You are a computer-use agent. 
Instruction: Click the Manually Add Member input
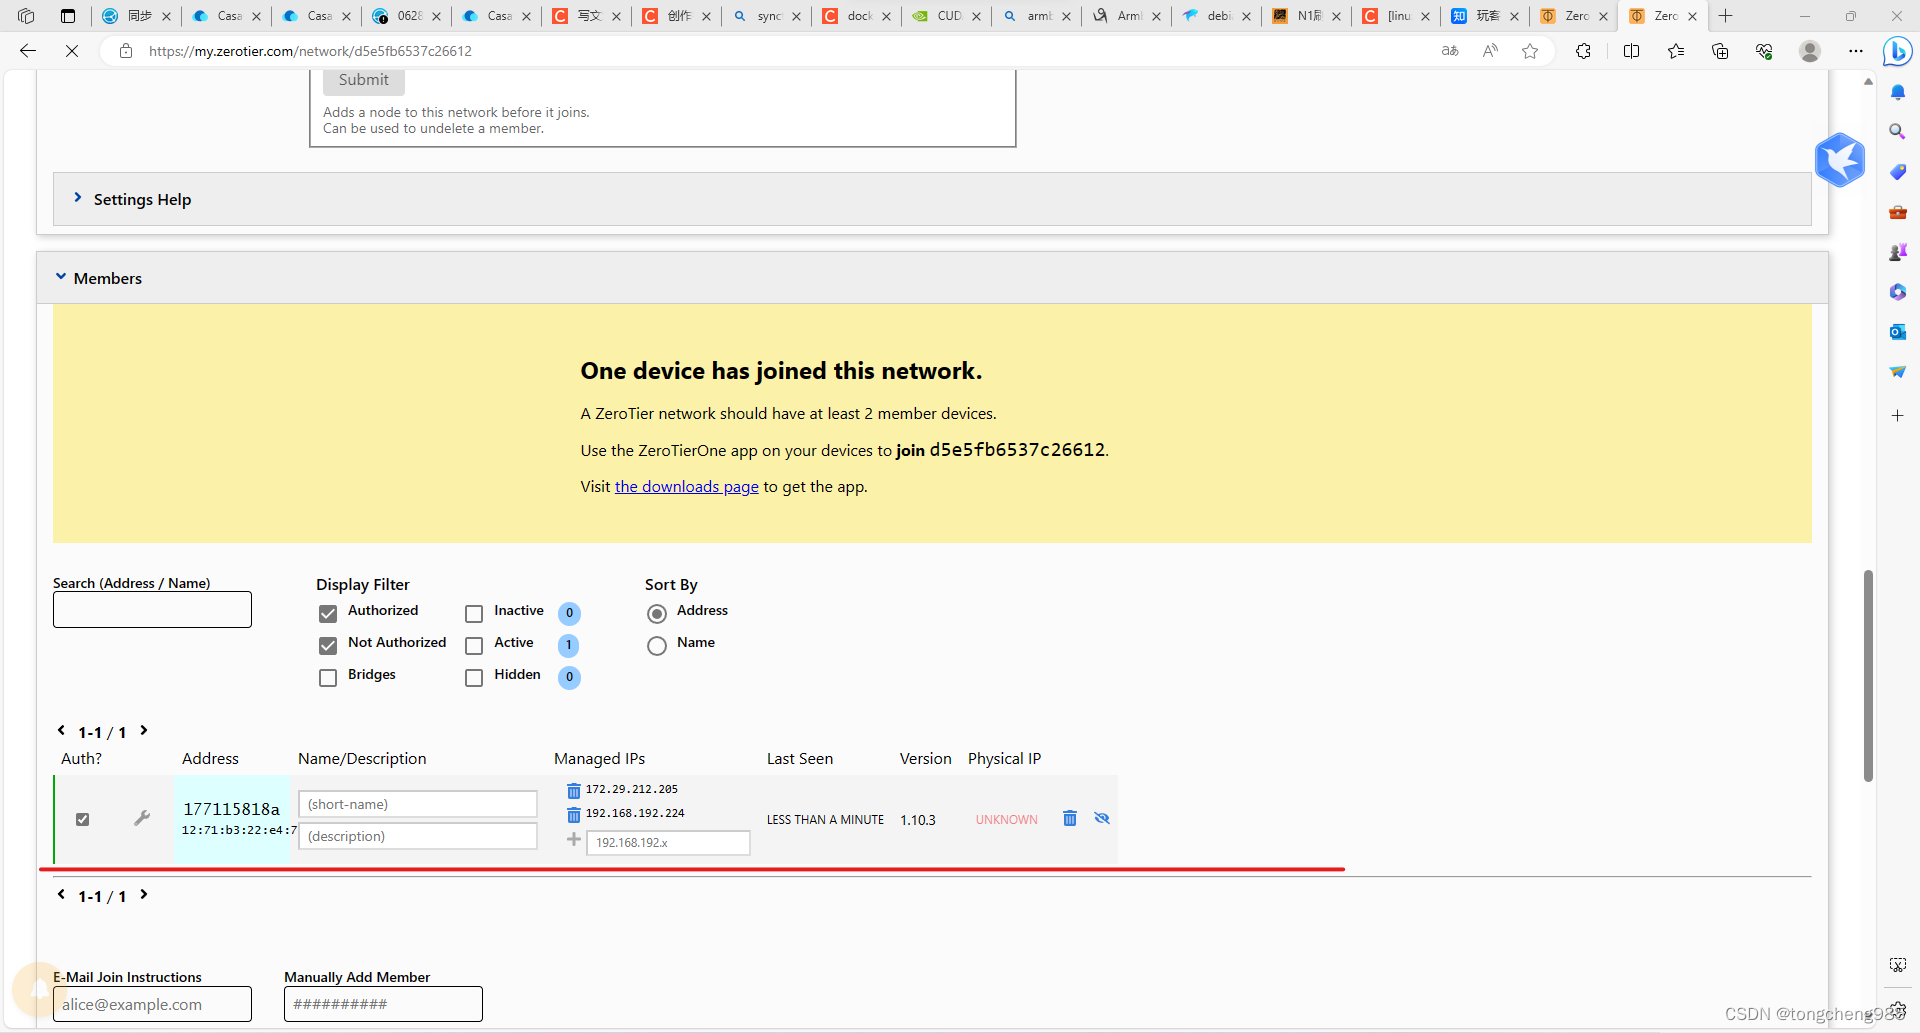coord(383,1004)
